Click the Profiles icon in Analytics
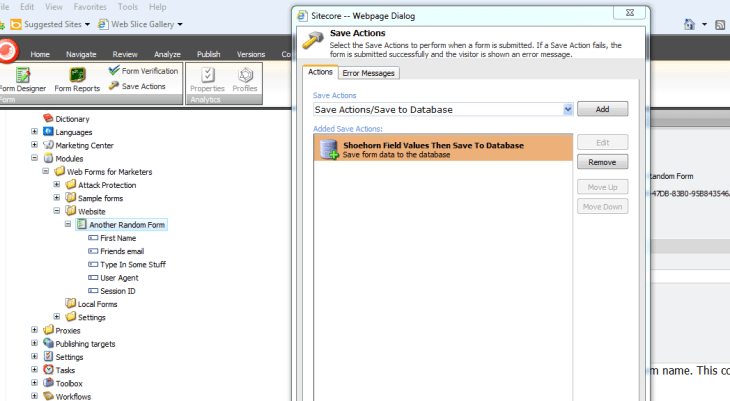 coord(244,75)
